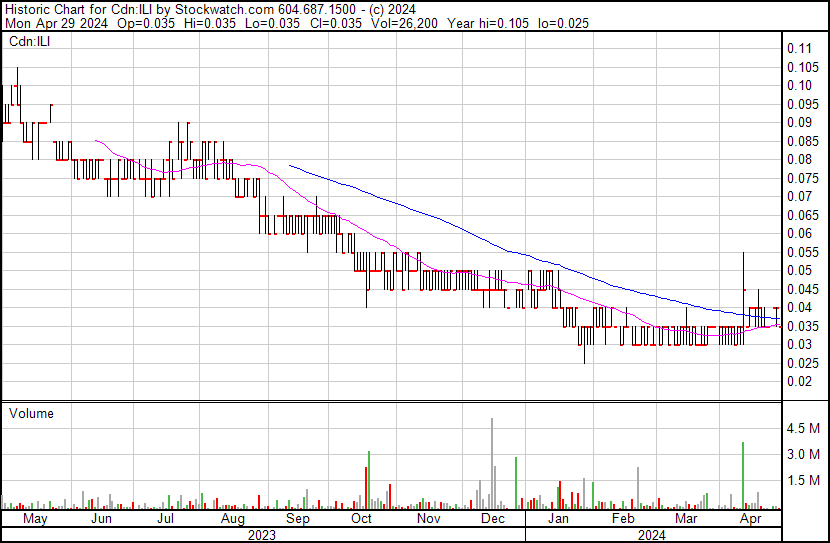
Task: Click the Vol=26,200 value in header
Action: 403,23
